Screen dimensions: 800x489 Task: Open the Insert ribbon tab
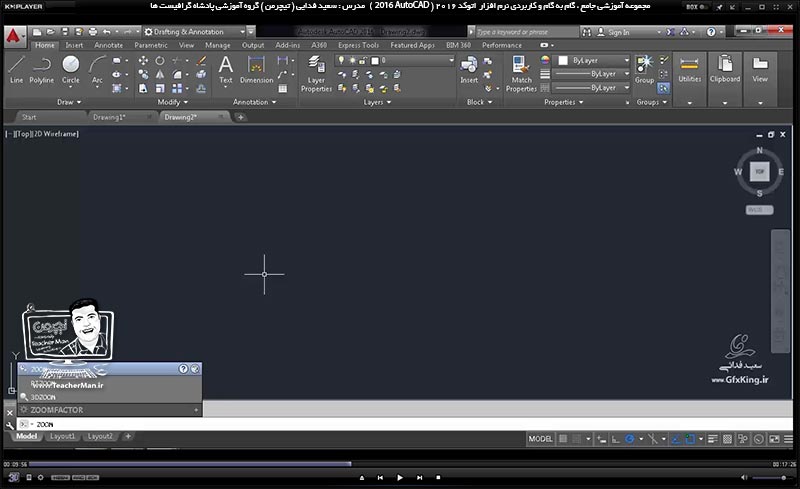pos(74,45)
